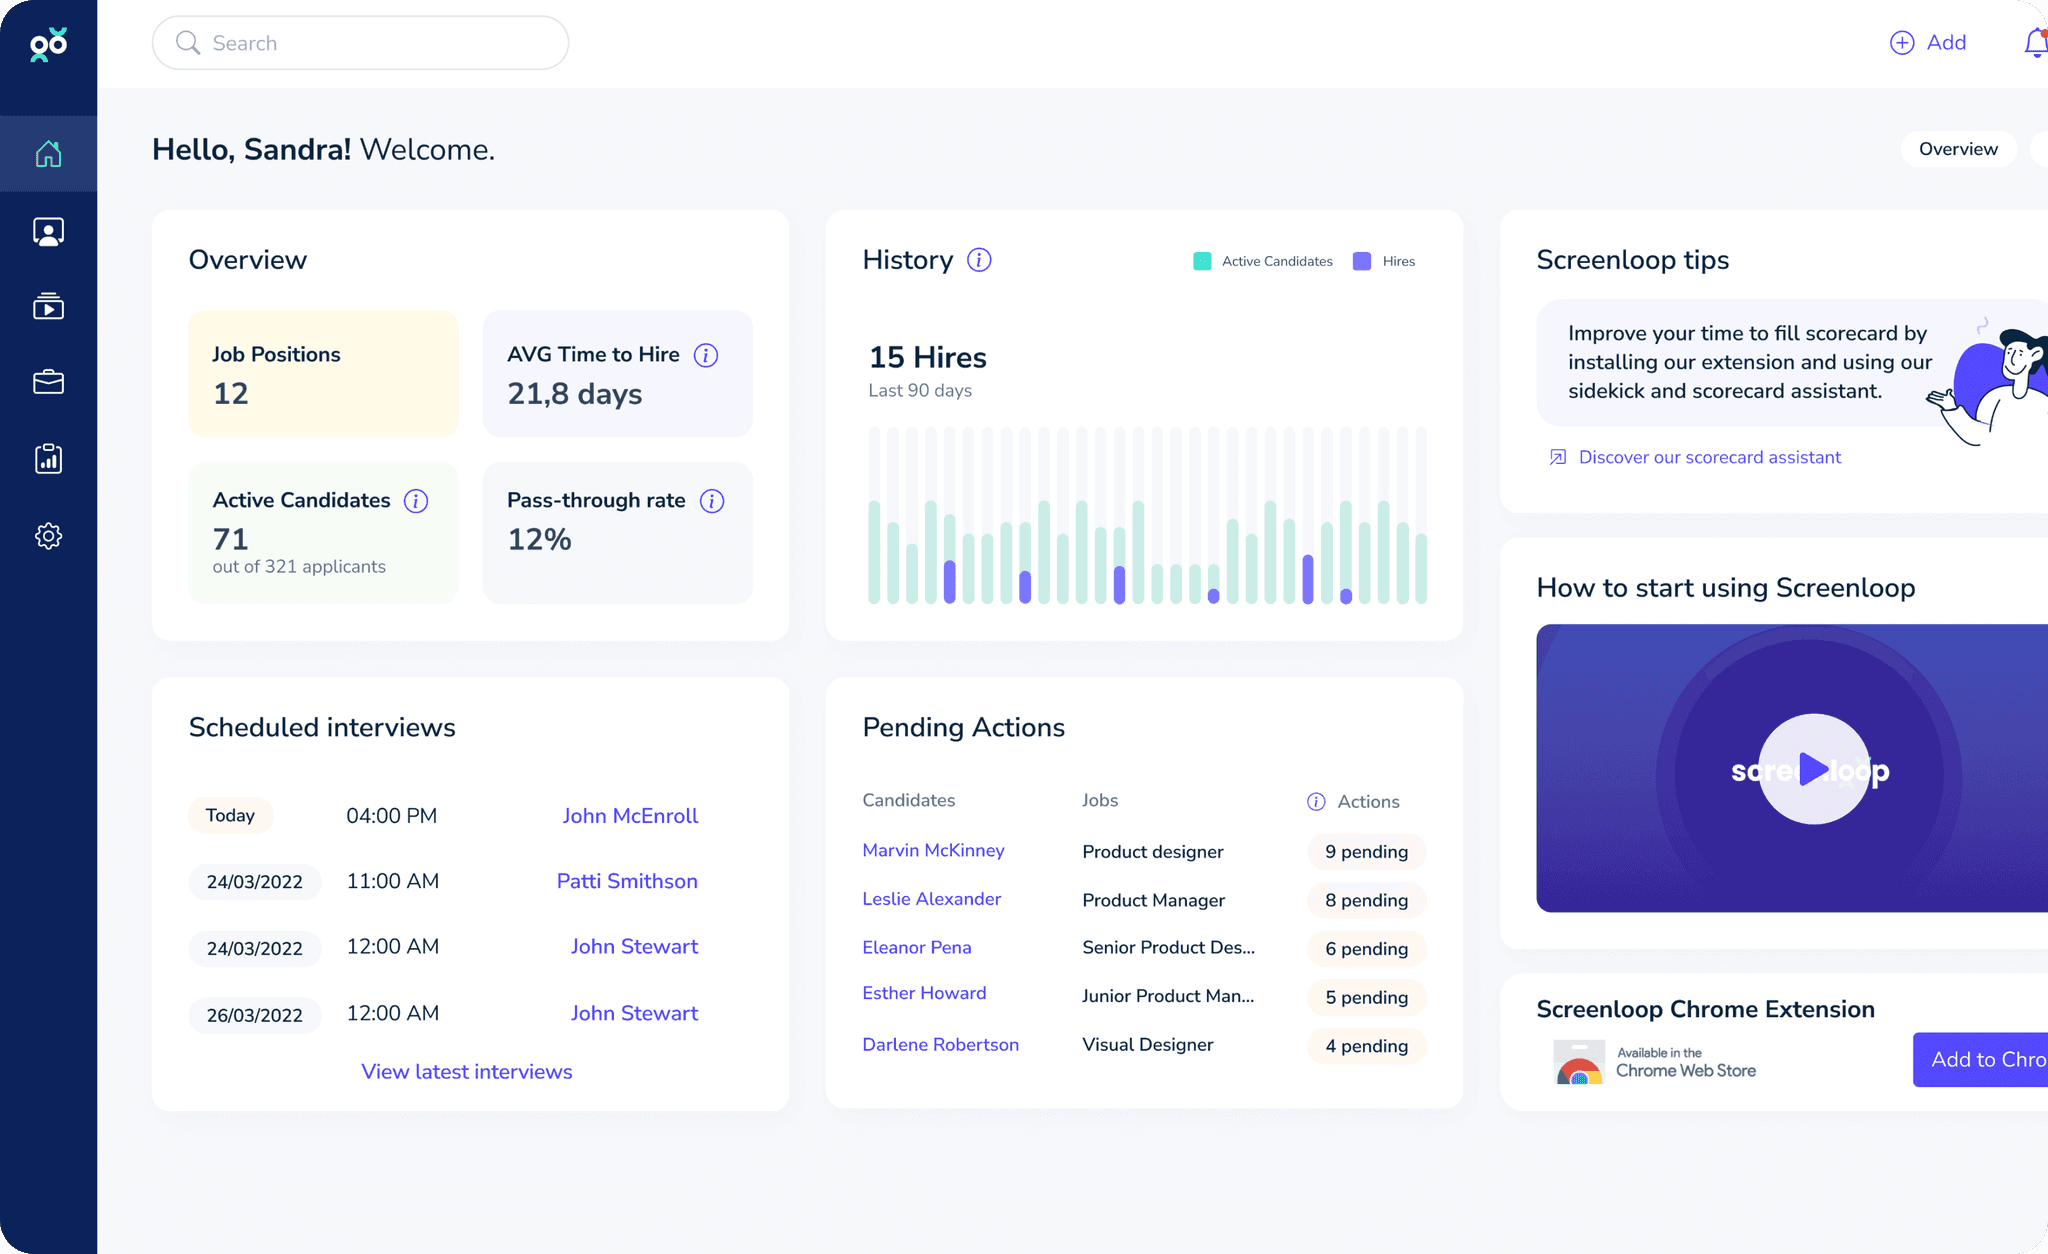The height and width of the screenshot is (1254, 2048).
Task: Select the analytics chart icon in the sidebar
Action: point(47,459)
